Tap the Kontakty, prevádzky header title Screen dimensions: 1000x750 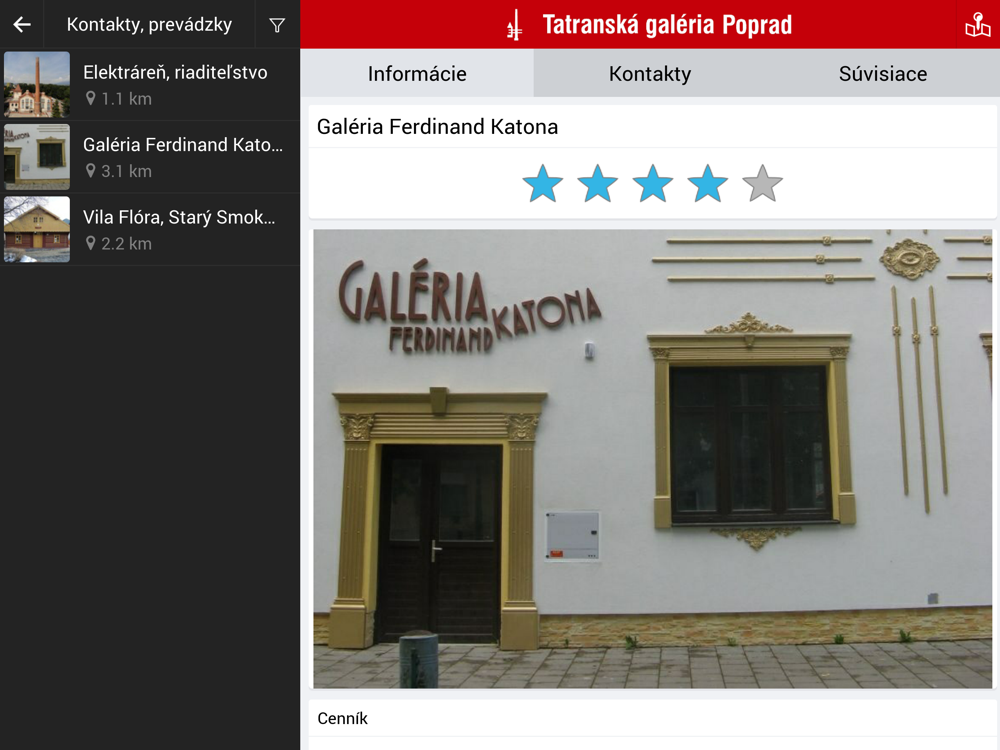click(149, 24)
